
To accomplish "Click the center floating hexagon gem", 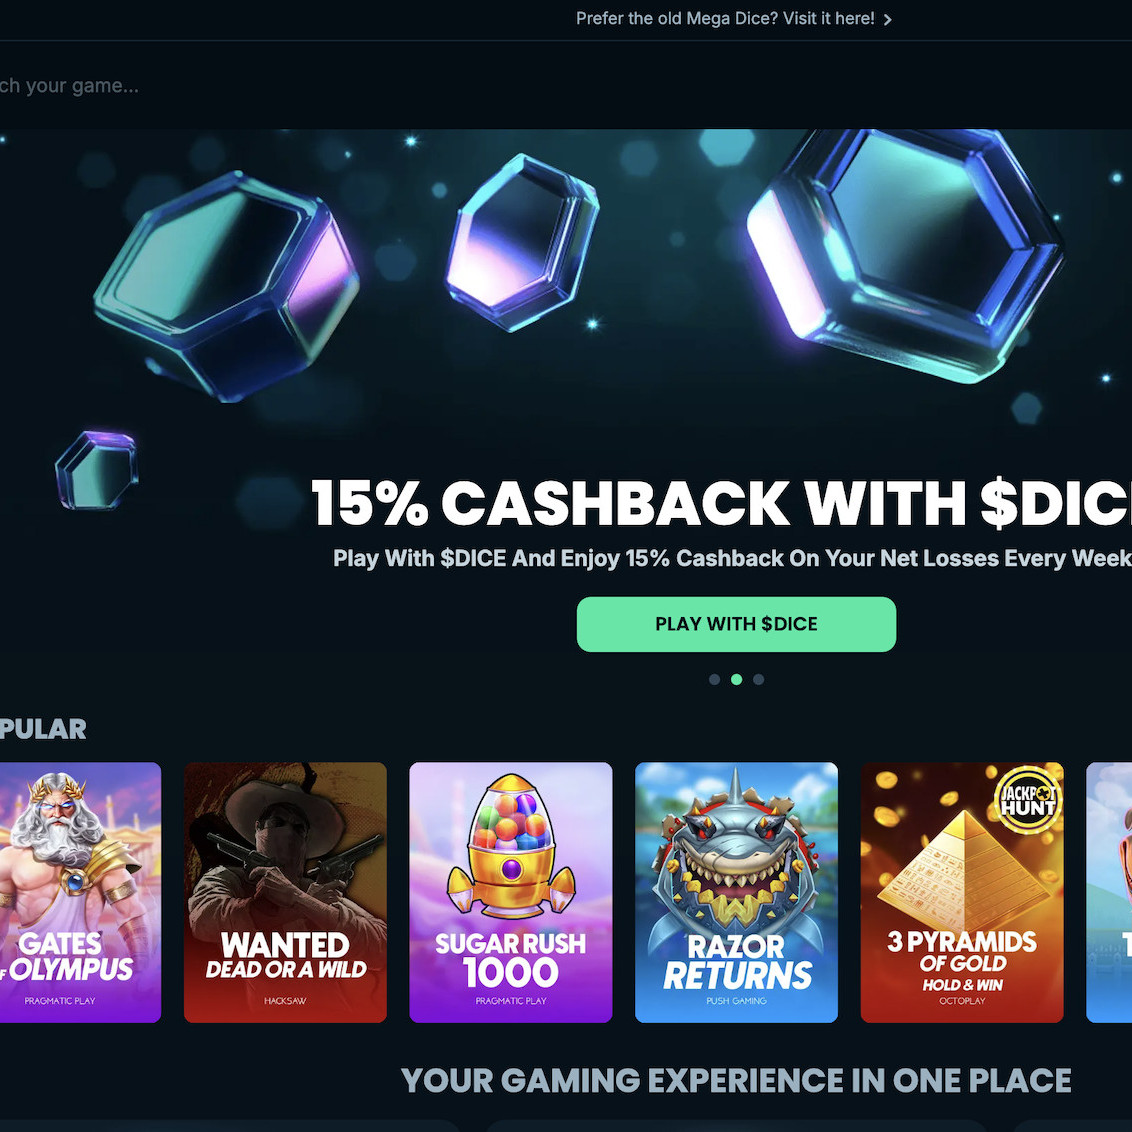I will [522, 243].
